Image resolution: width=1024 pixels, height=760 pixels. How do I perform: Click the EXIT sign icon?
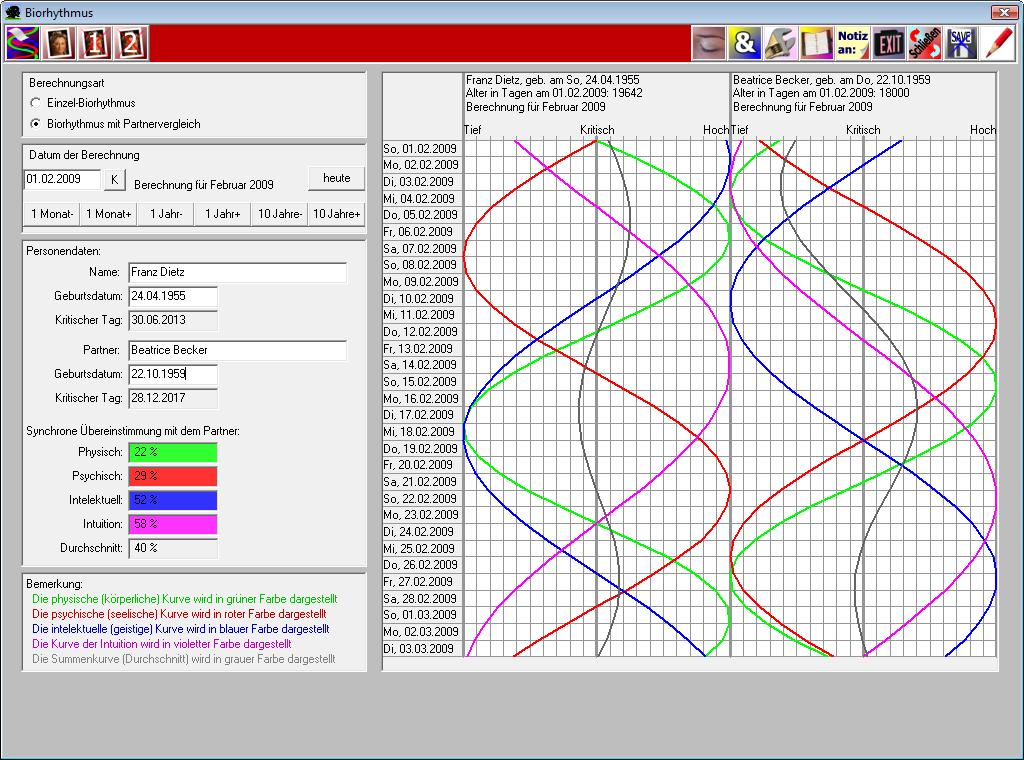click(889, 43)
